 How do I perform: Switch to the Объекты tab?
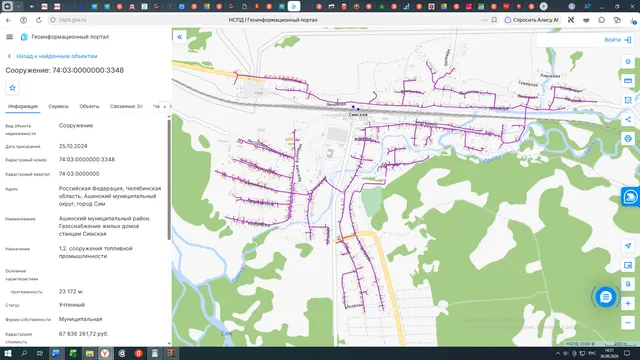89,106
